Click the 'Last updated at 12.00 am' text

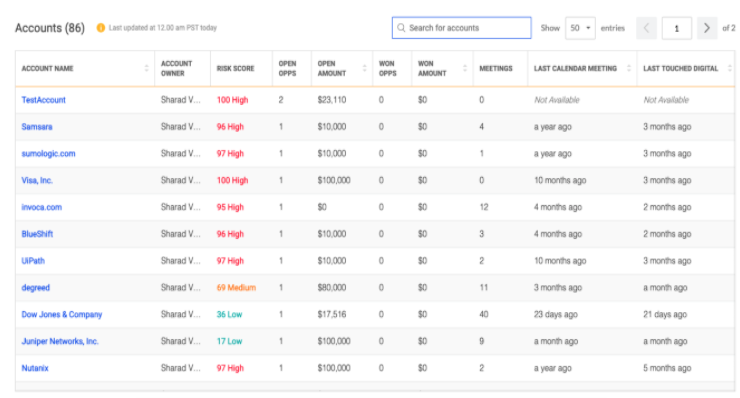pyautogui.click(x=163, y=28)
